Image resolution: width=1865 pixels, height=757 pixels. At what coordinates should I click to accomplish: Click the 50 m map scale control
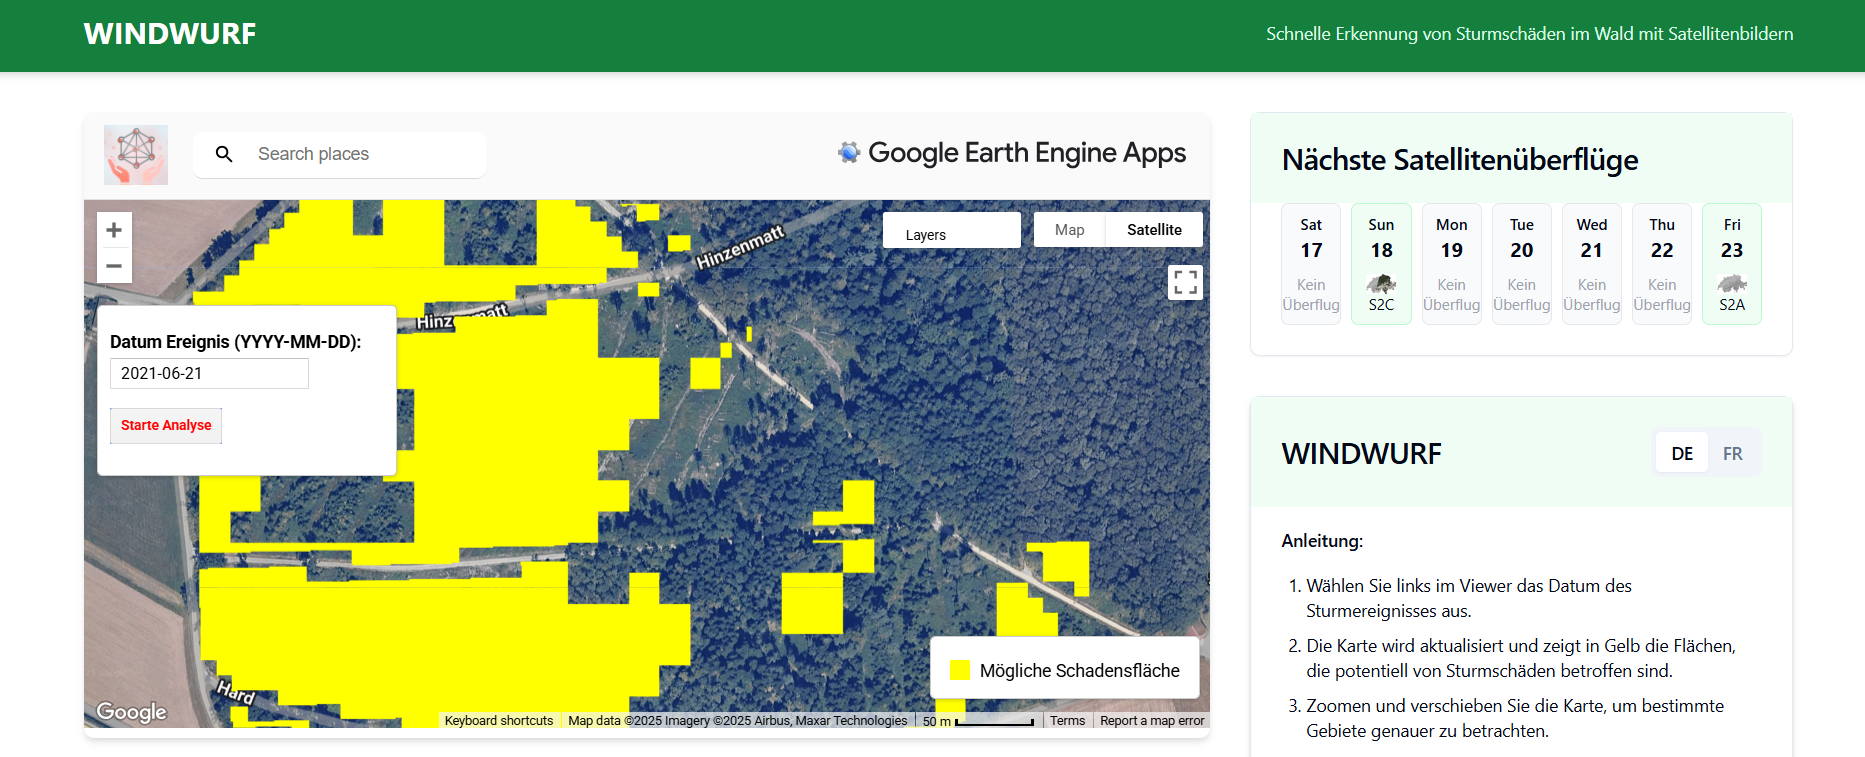pos(978,721)
